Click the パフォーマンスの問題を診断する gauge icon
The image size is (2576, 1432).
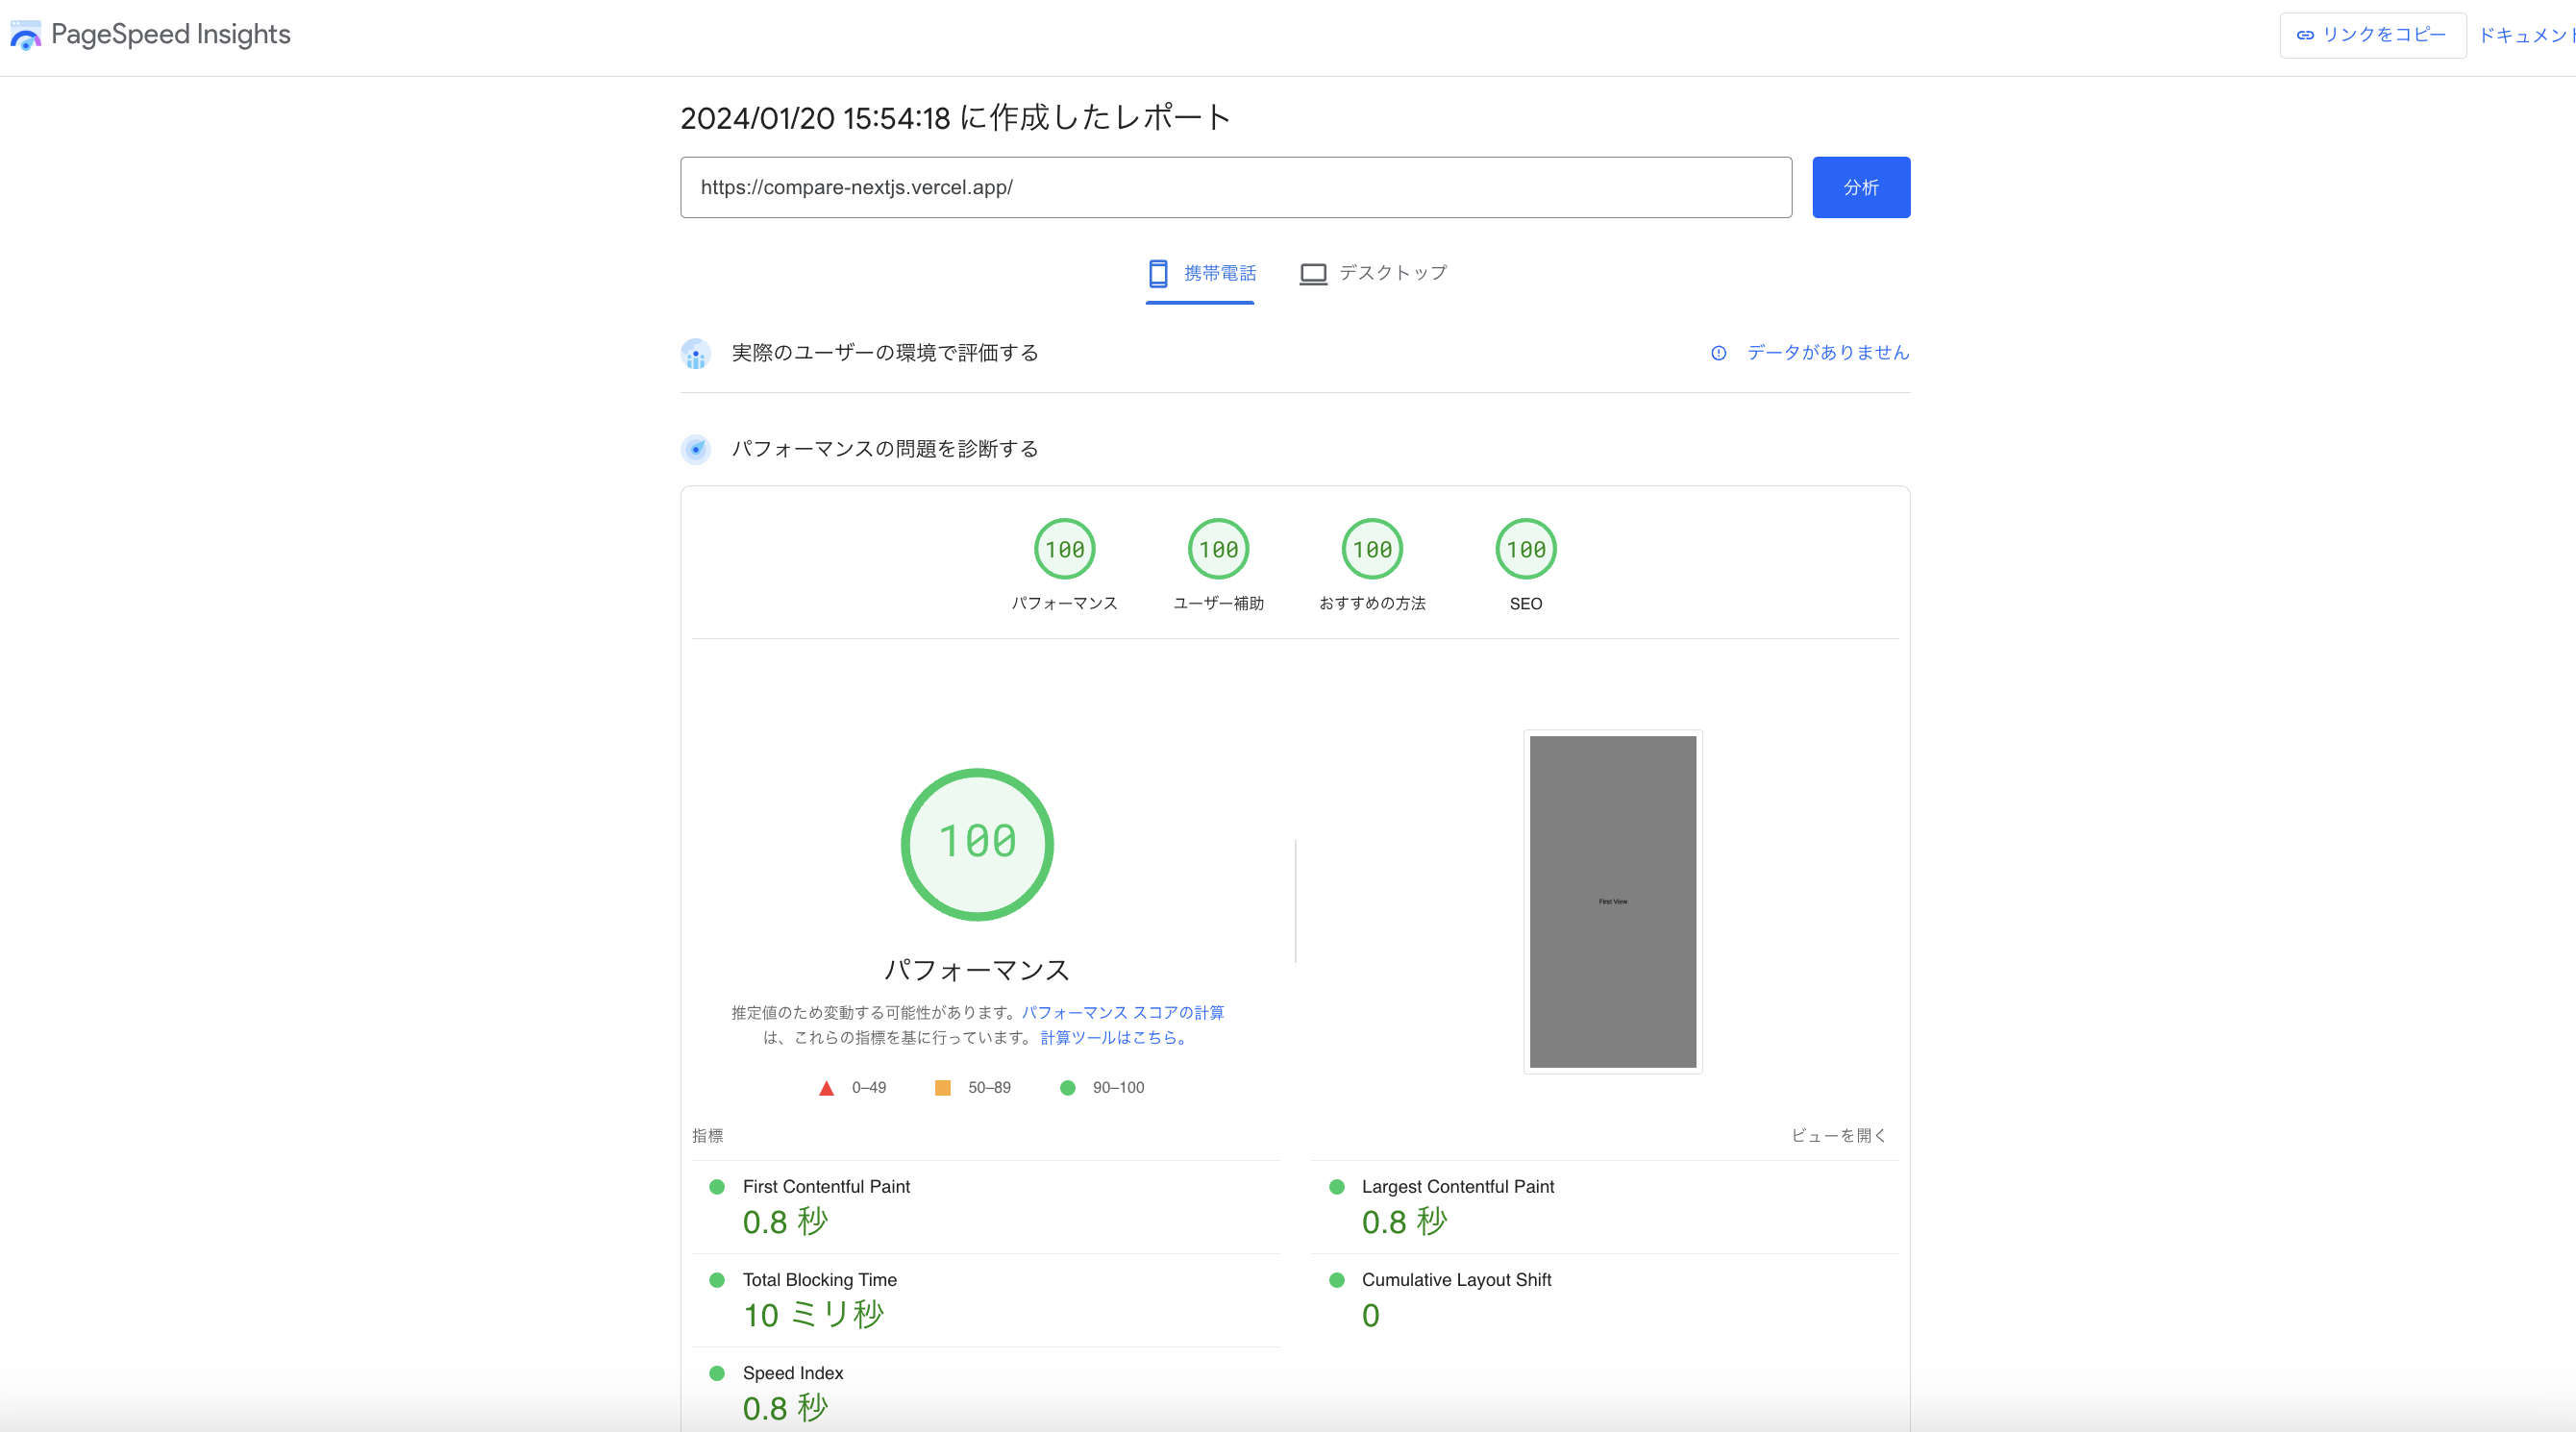696,449
